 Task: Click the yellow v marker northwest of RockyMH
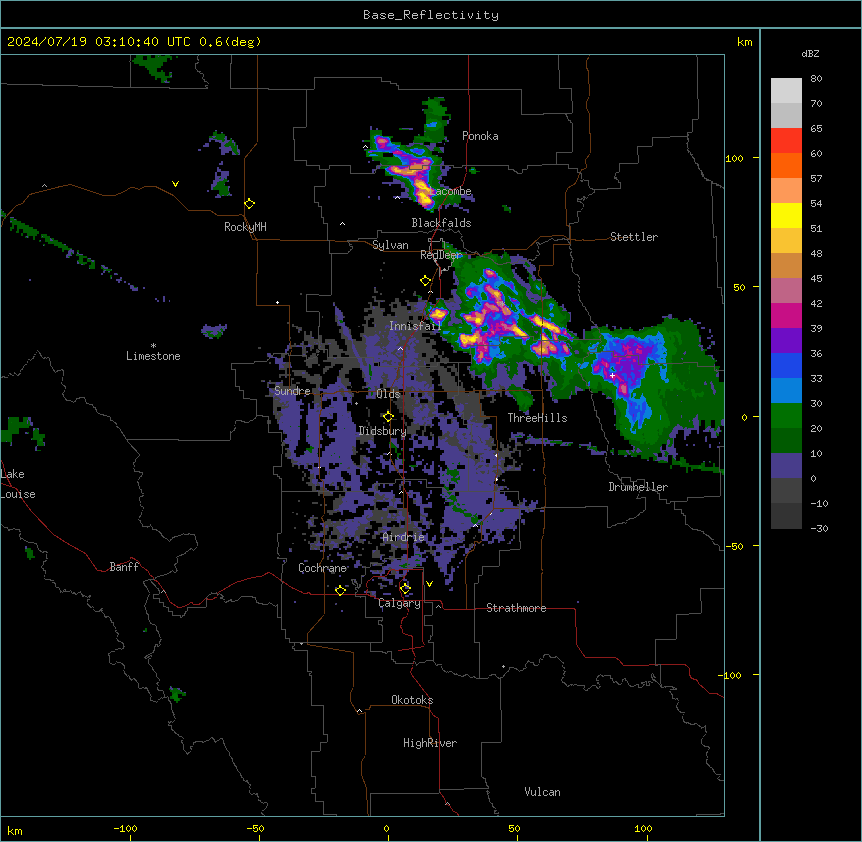[x=175, y=184]
